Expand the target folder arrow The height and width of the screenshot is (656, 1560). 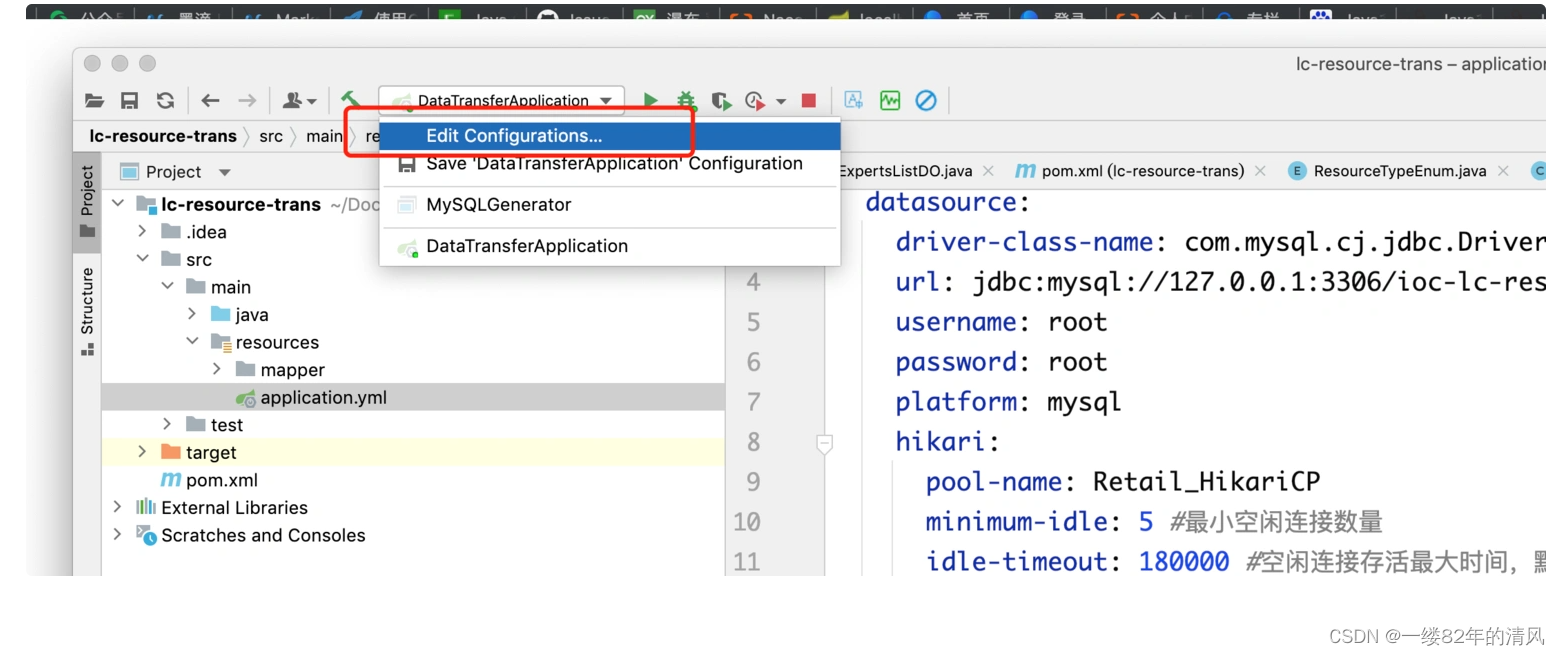point(143,452)
